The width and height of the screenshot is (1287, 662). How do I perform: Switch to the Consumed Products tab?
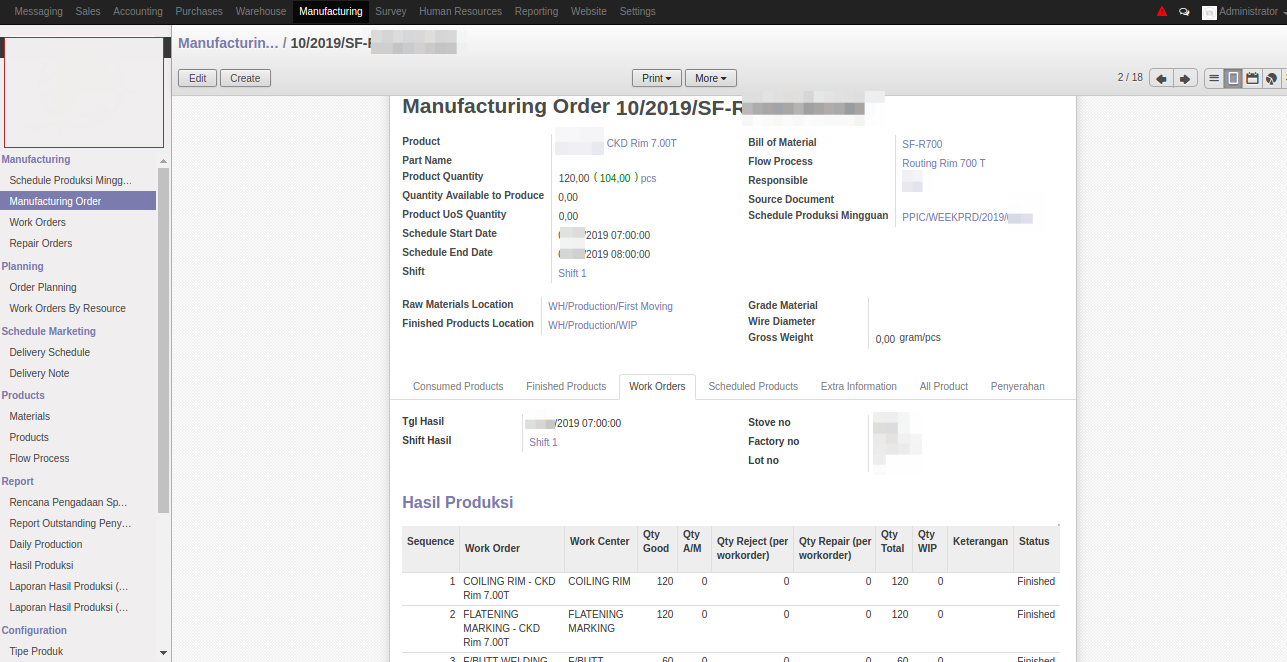pyautogui.click(x=458, y=386)
